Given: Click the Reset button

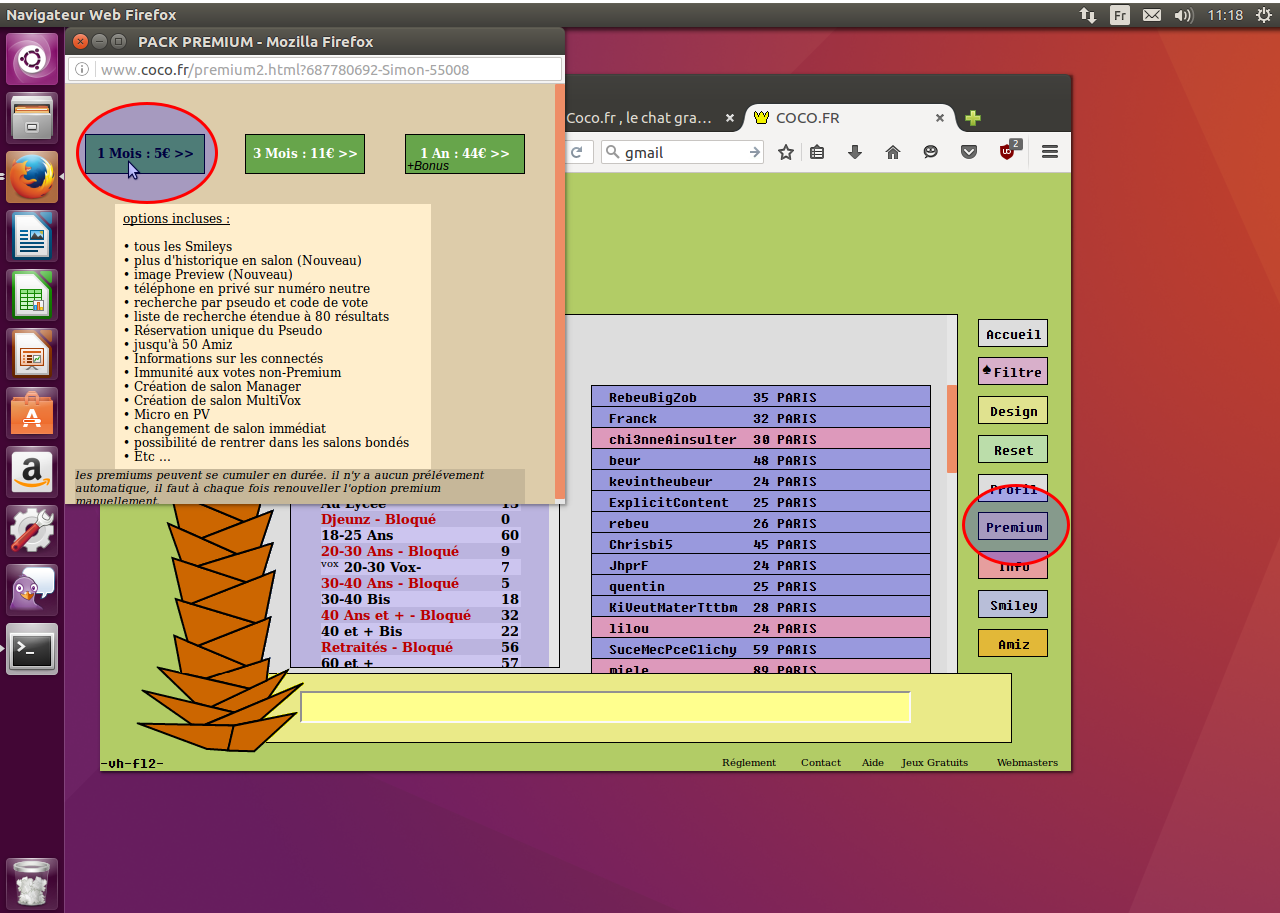Looking at the screenshot, I should tap(1013, 450).
